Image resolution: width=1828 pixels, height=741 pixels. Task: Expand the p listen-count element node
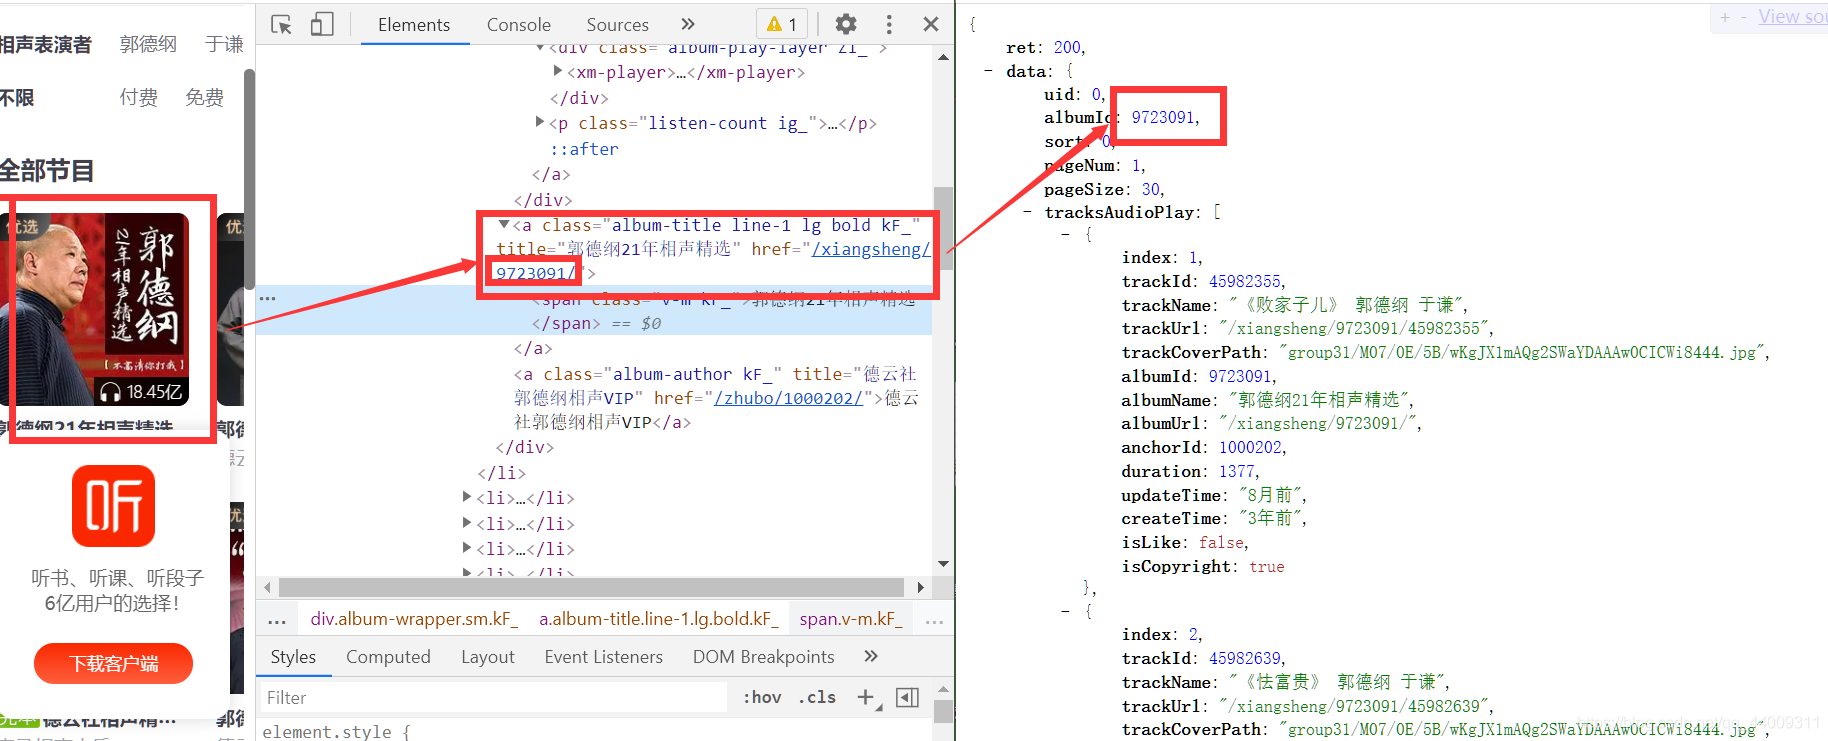[540, 122]
